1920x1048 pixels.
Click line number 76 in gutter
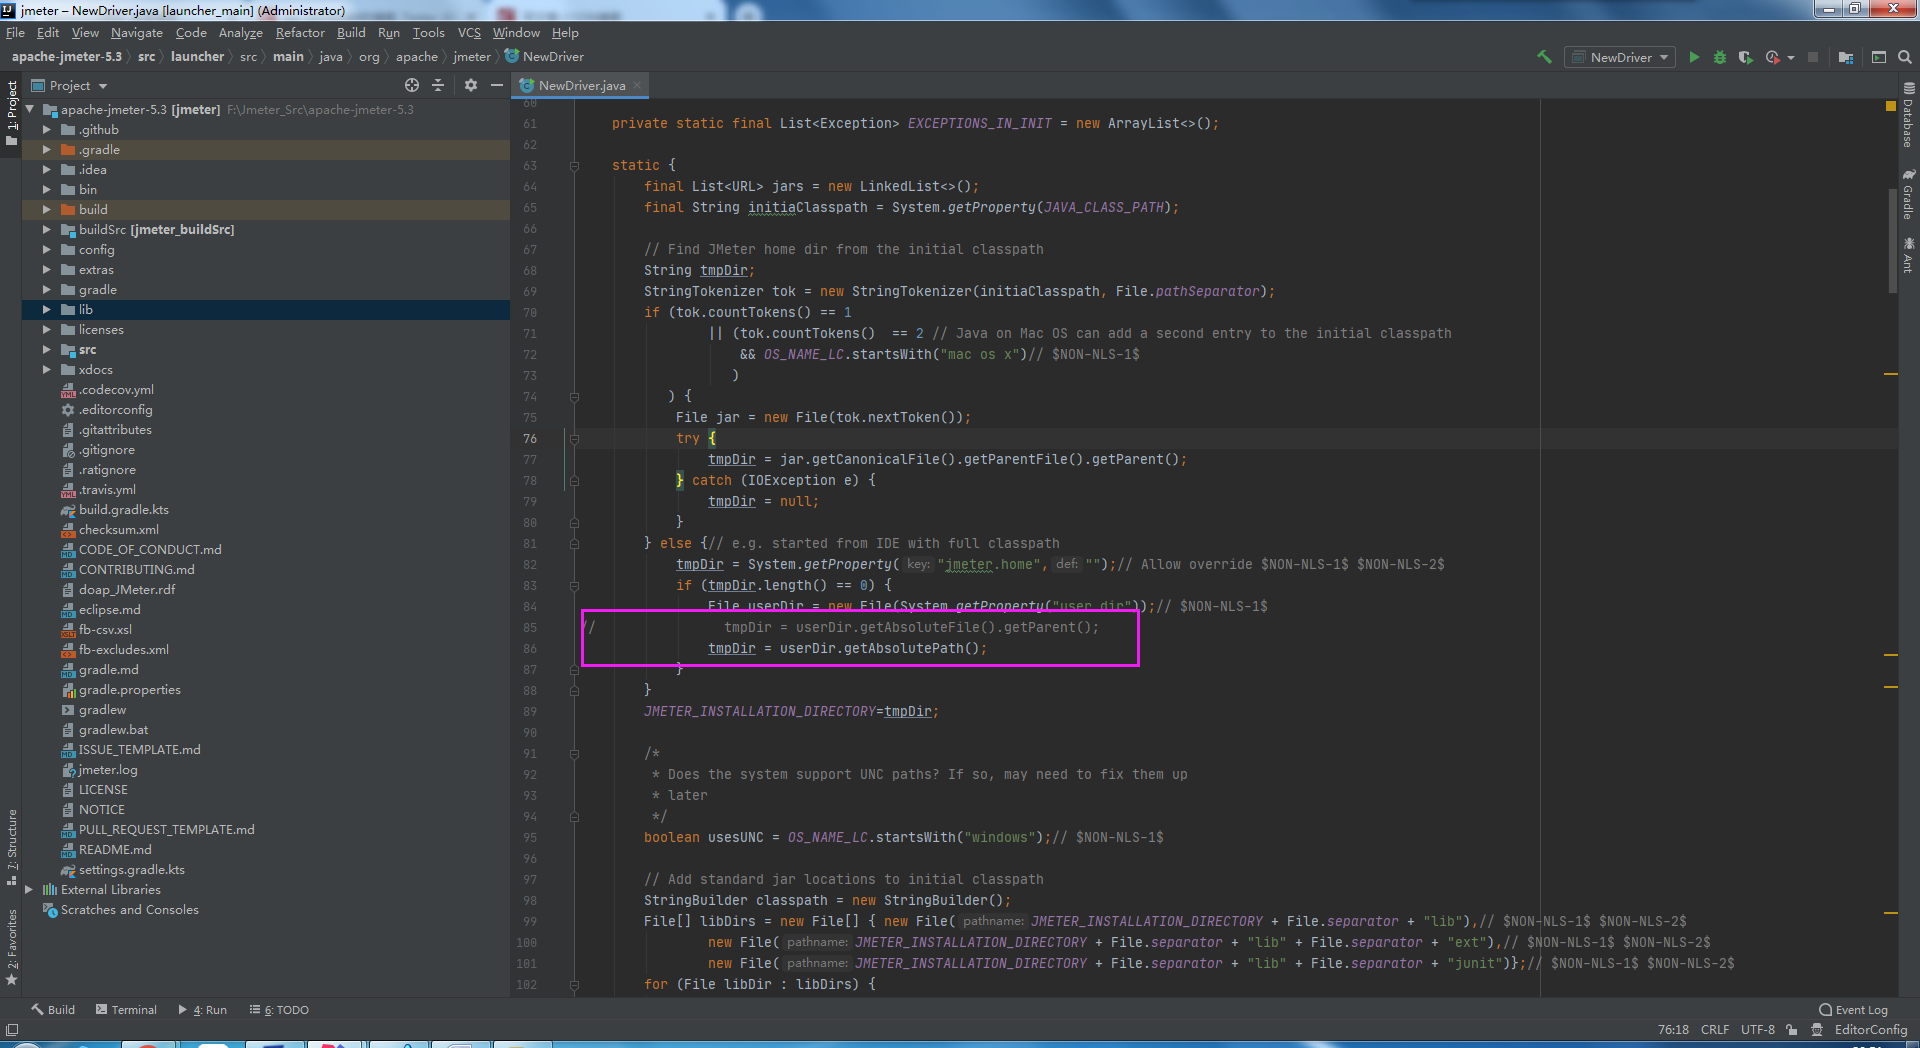coord(529,439)
